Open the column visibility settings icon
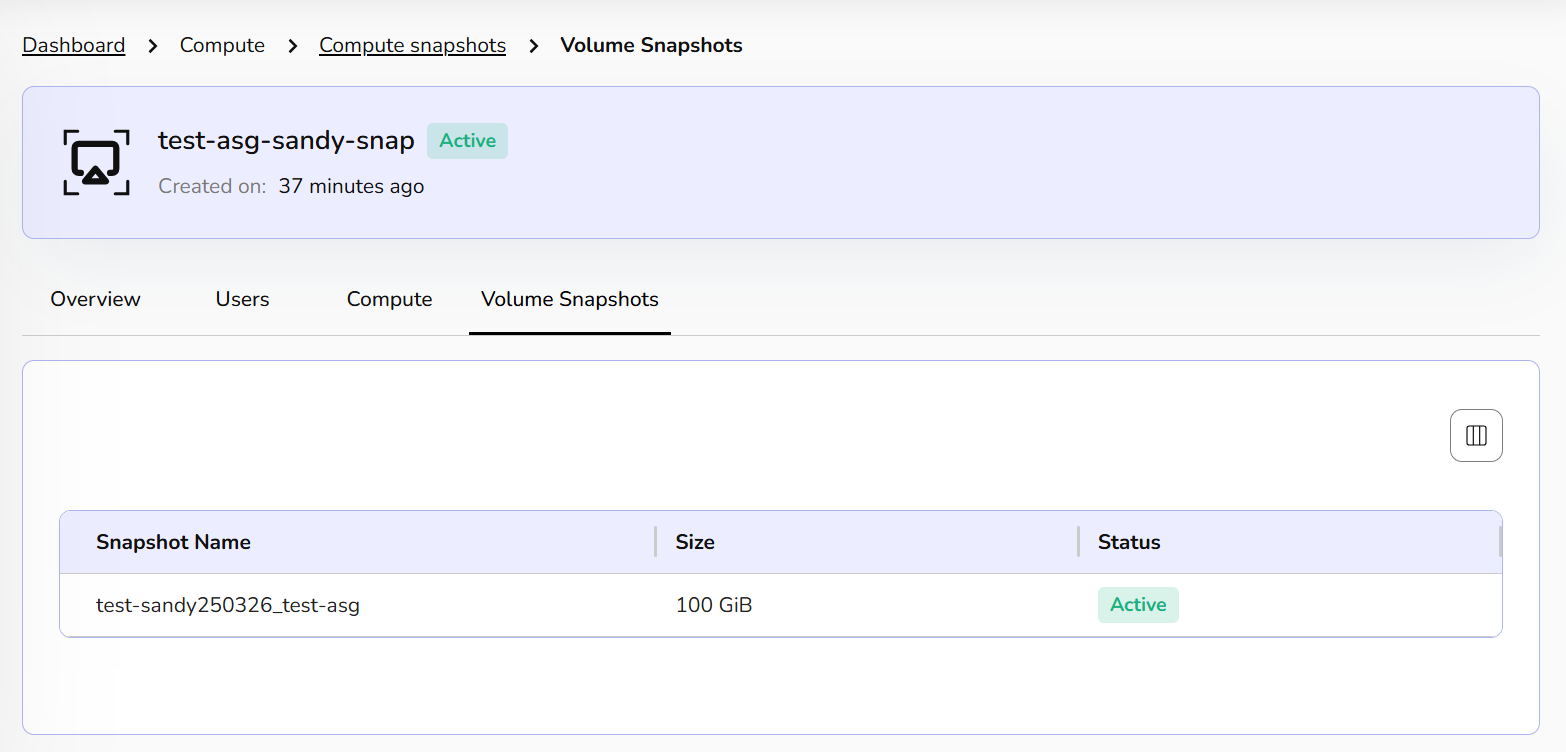Viewport: 1566px width, 752px height. point(1476,436)
